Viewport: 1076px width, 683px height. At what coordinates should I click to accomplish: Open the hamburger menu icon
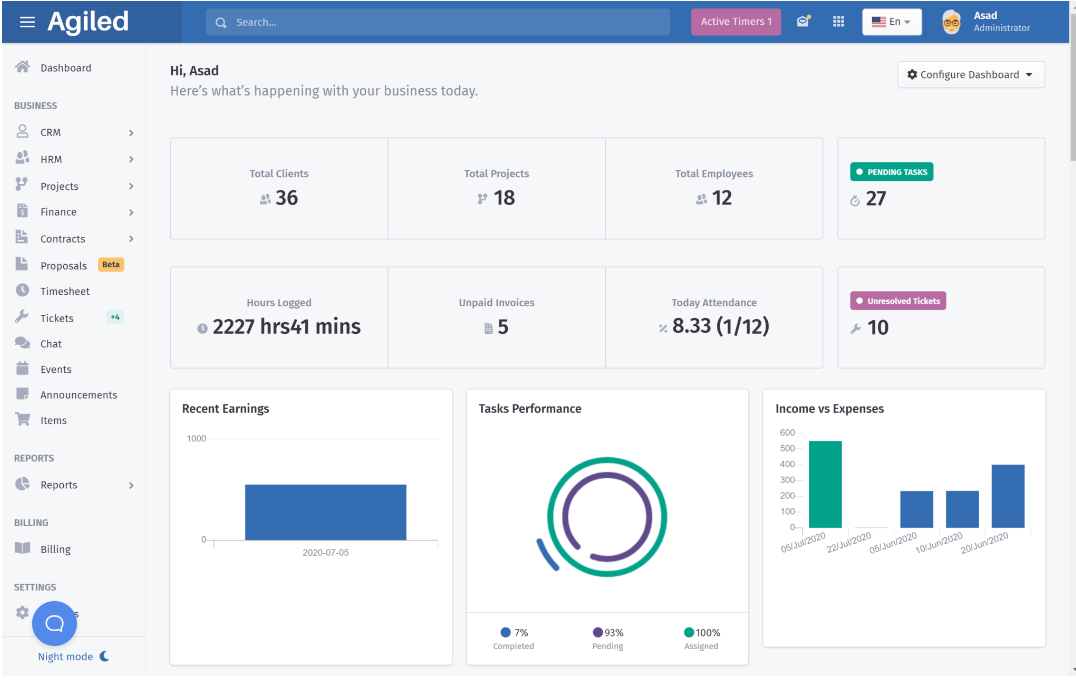pos(27,22)
